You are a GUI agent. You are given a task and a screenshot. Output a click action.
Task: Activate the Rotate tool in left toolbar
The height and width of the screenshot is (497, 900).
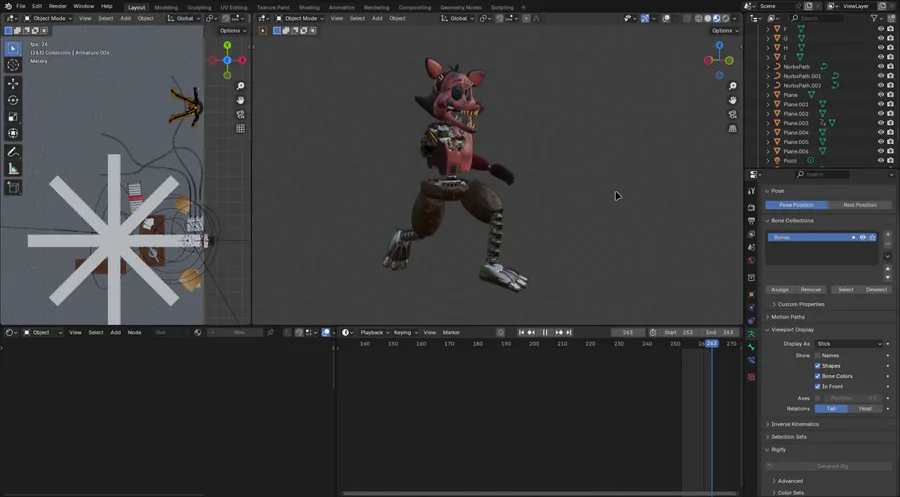click(x=13, y=100)
